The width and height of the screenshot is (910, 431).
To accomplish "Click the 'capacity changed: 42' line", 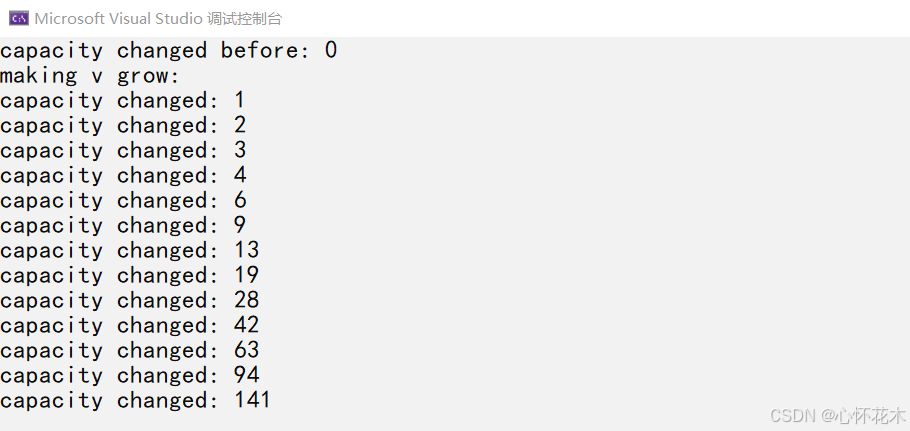I will [x=129, y=326].
